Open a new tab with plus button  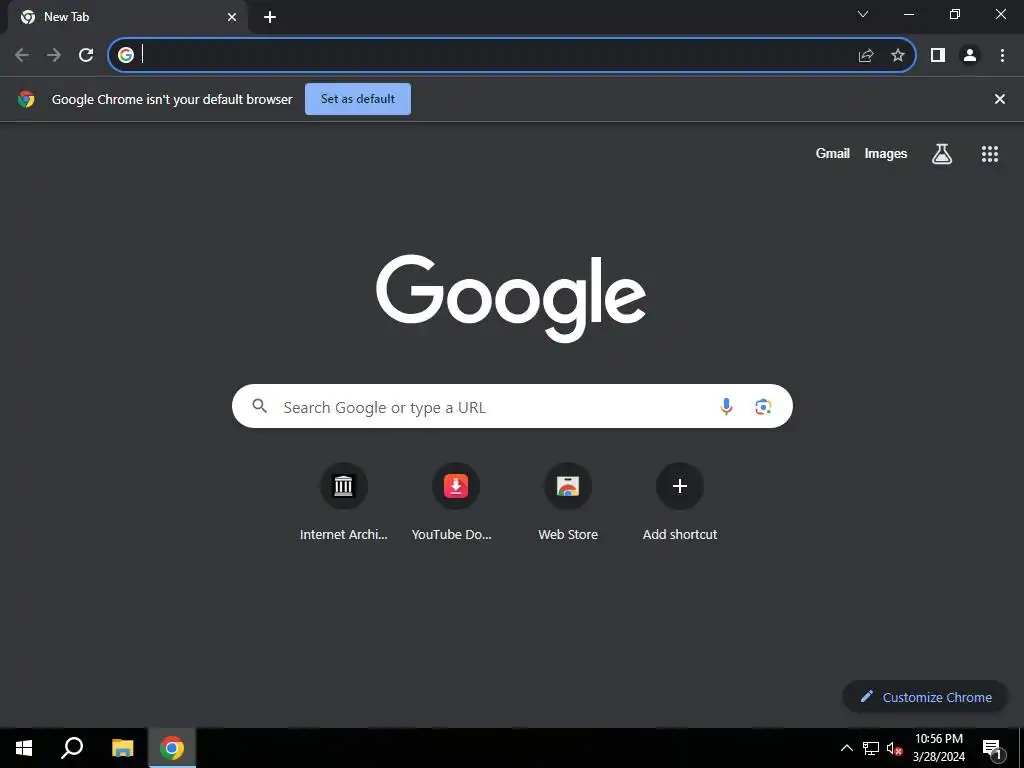pos(270,17)
